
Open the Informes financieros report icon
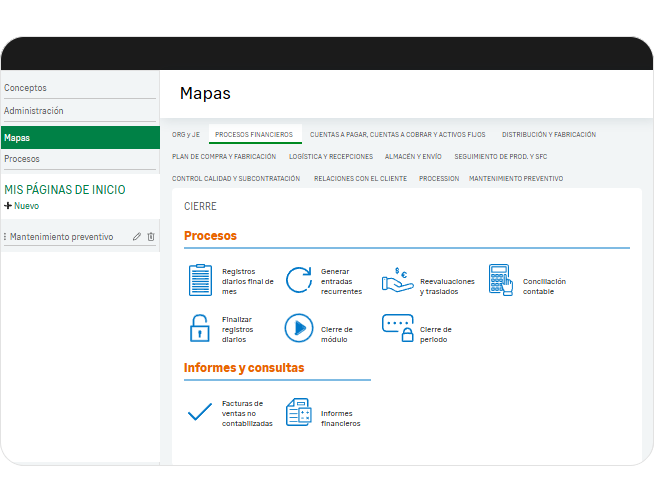click(298, 411)
